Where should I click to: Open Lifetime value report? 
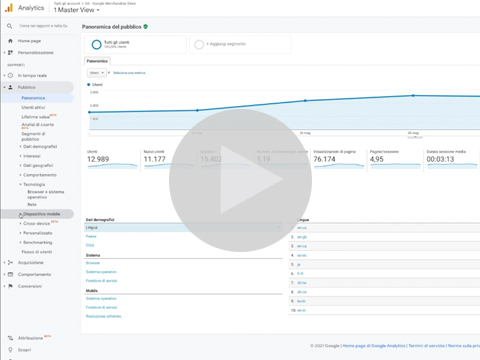click(x=36, y=117)
